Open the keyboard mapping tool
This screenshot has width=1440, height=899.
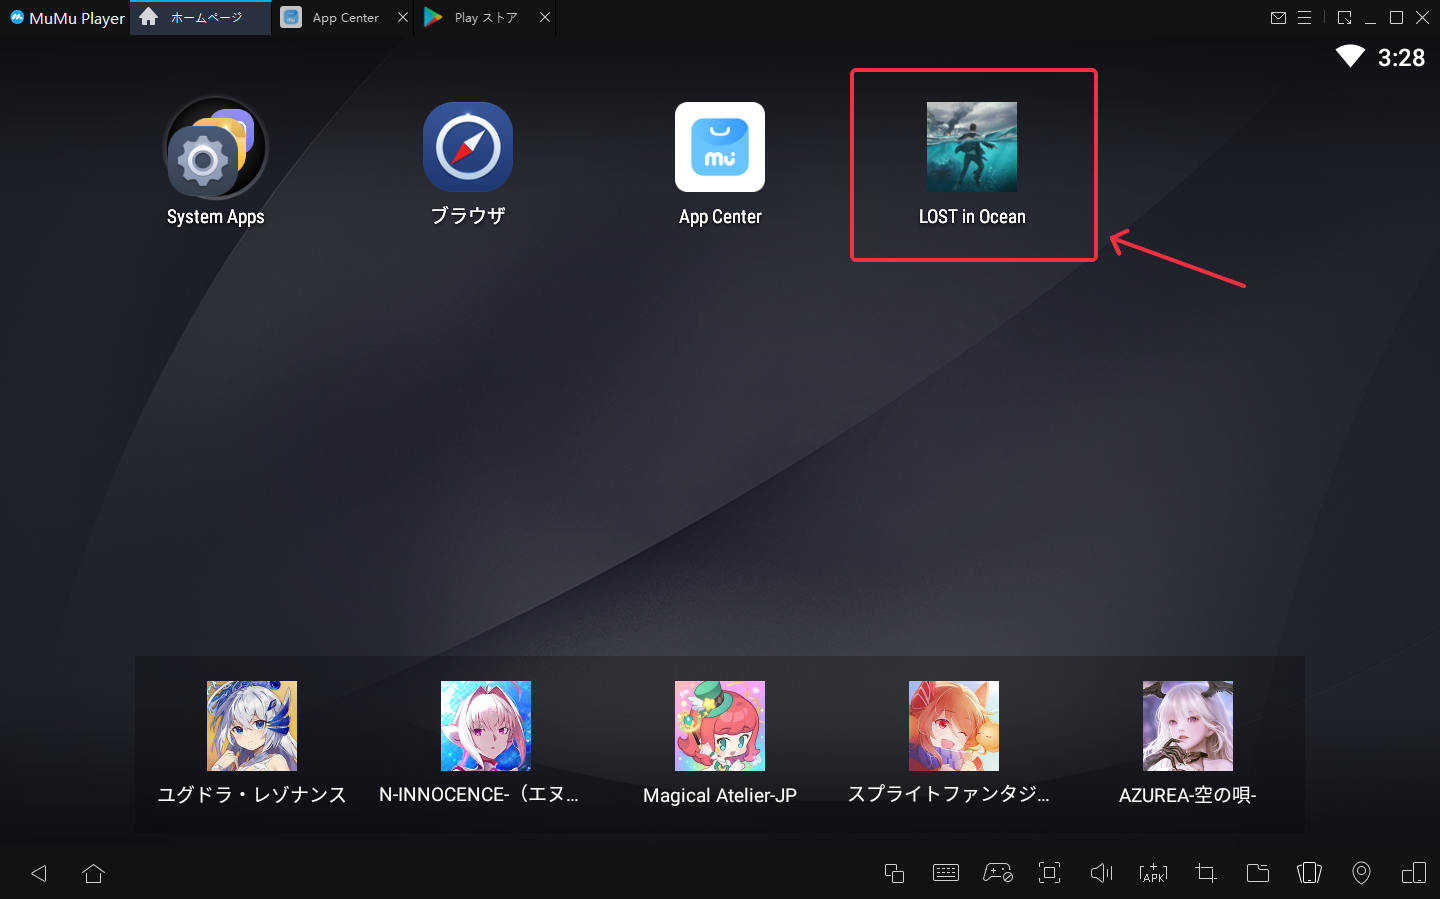[x=946, y=873]
